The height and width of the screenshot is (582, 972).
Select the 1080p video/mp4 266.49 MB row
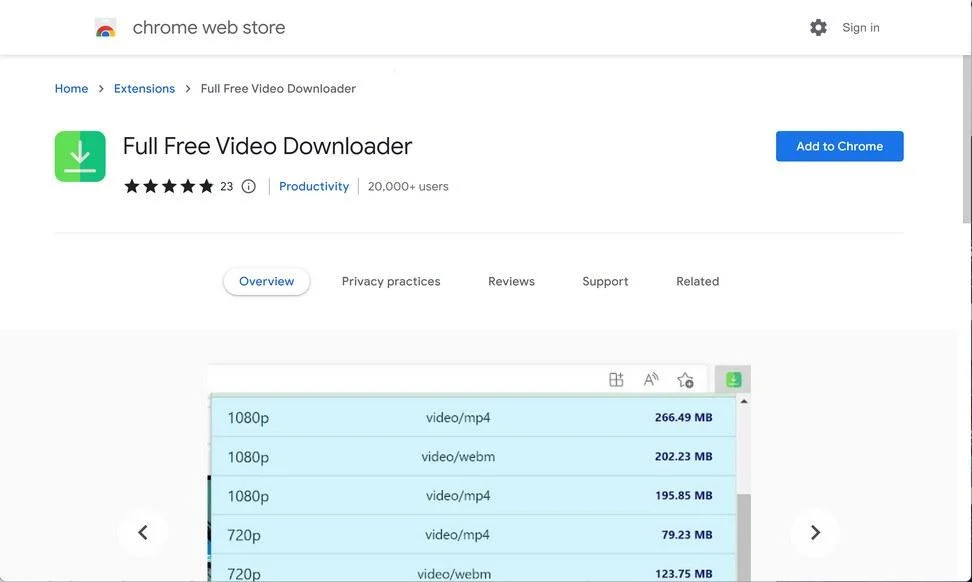474,417
